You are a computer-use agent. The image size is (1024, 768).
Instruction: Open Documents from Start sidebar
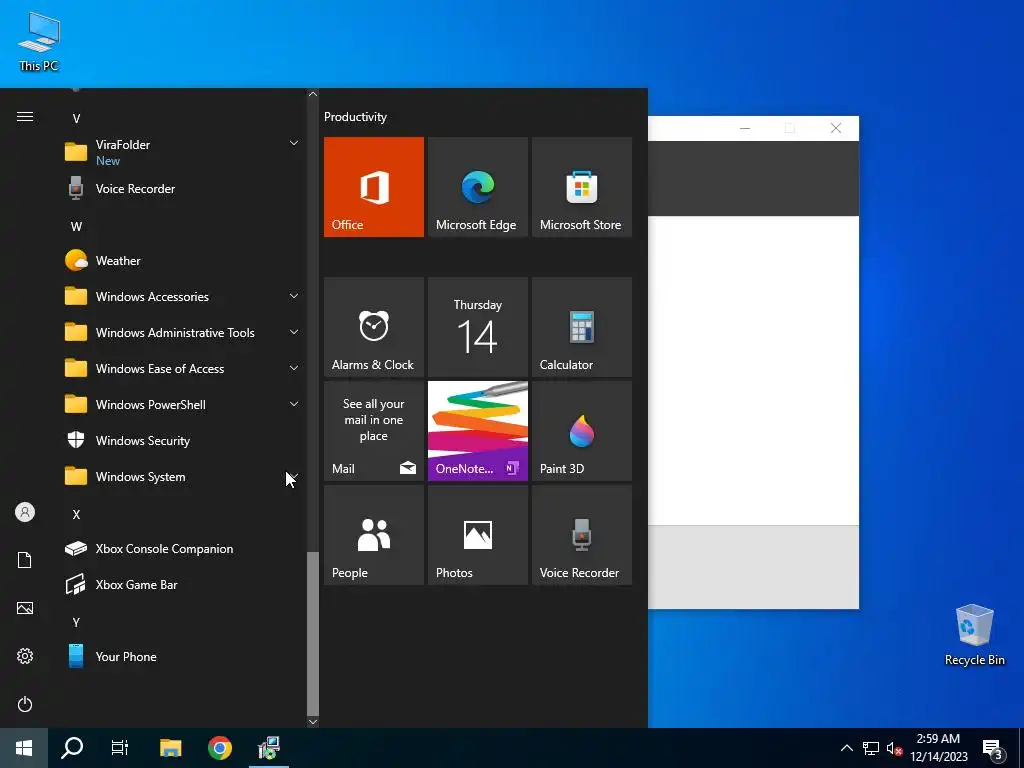(25, 560)
